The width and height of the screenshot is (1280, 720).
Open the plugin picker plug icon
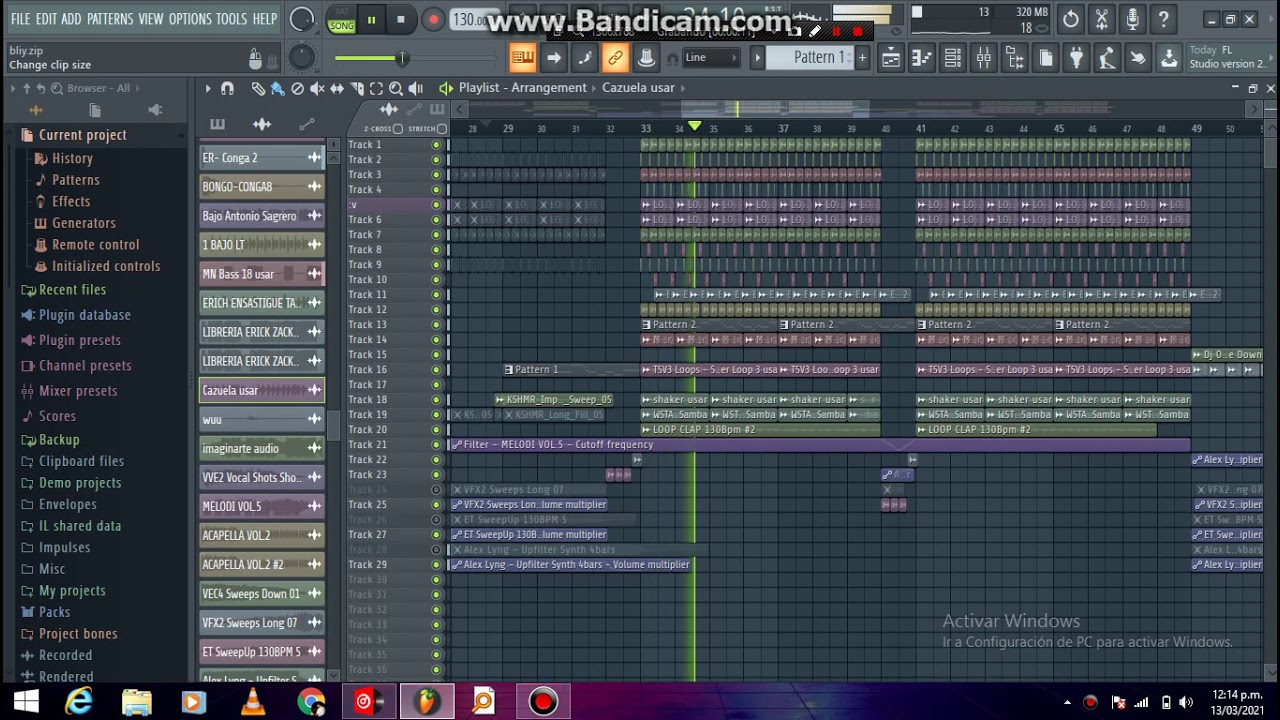click(1076, 58)
